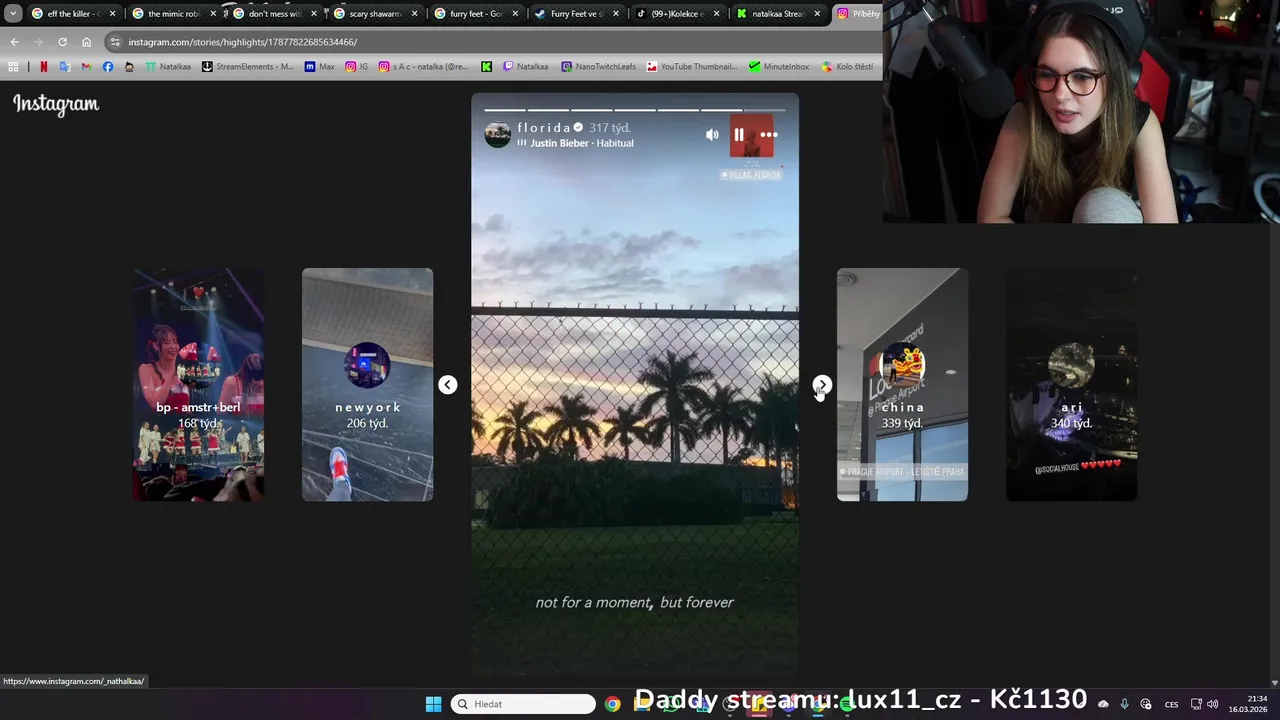Viewport: 1280px width, 720px height.
Task: Open the first Natalkaa Linktree bookmark
Action: pos(168,67)
